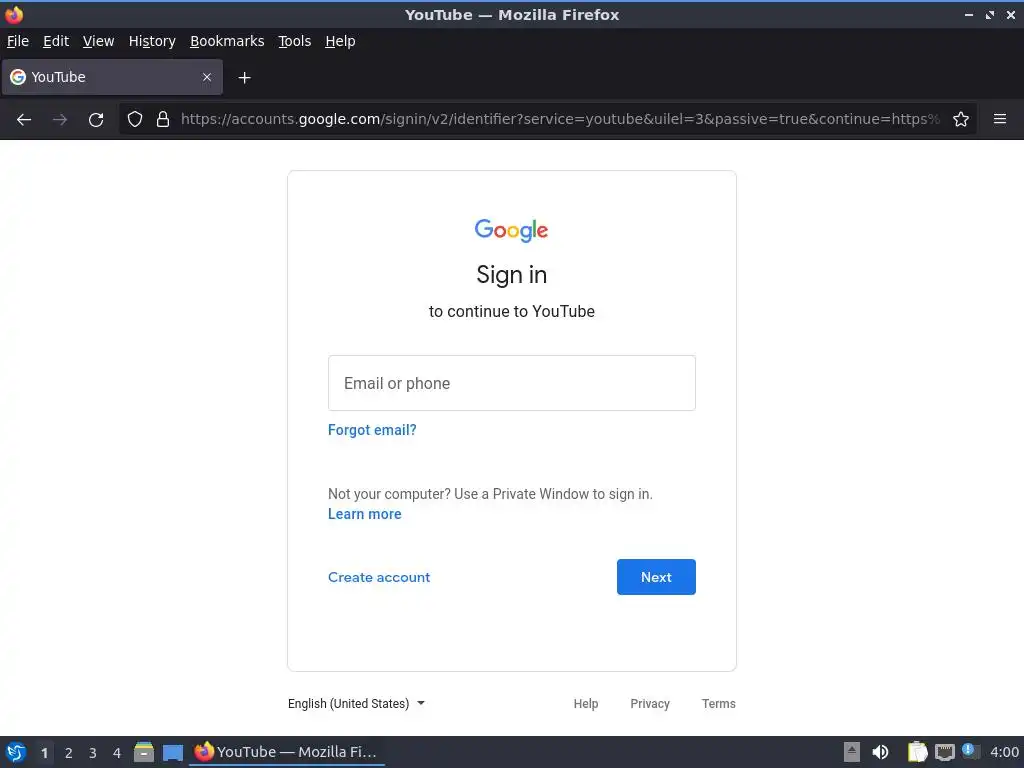The width and height of the screenshot is (1024, 768).
Task: Switch to workspace 1
Action: coord(44,753)
